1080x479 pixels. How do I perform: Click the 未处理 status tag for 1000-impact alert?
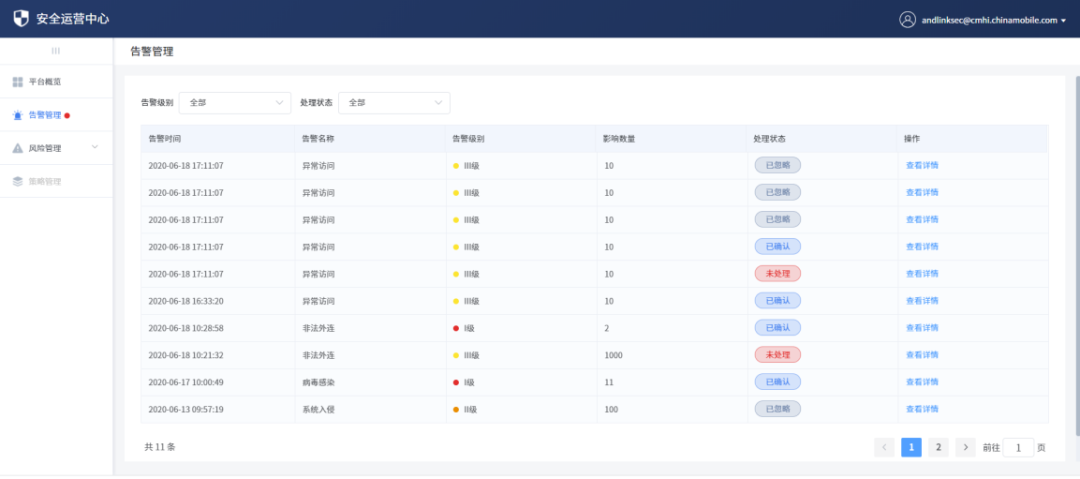[x=777, y=354]
